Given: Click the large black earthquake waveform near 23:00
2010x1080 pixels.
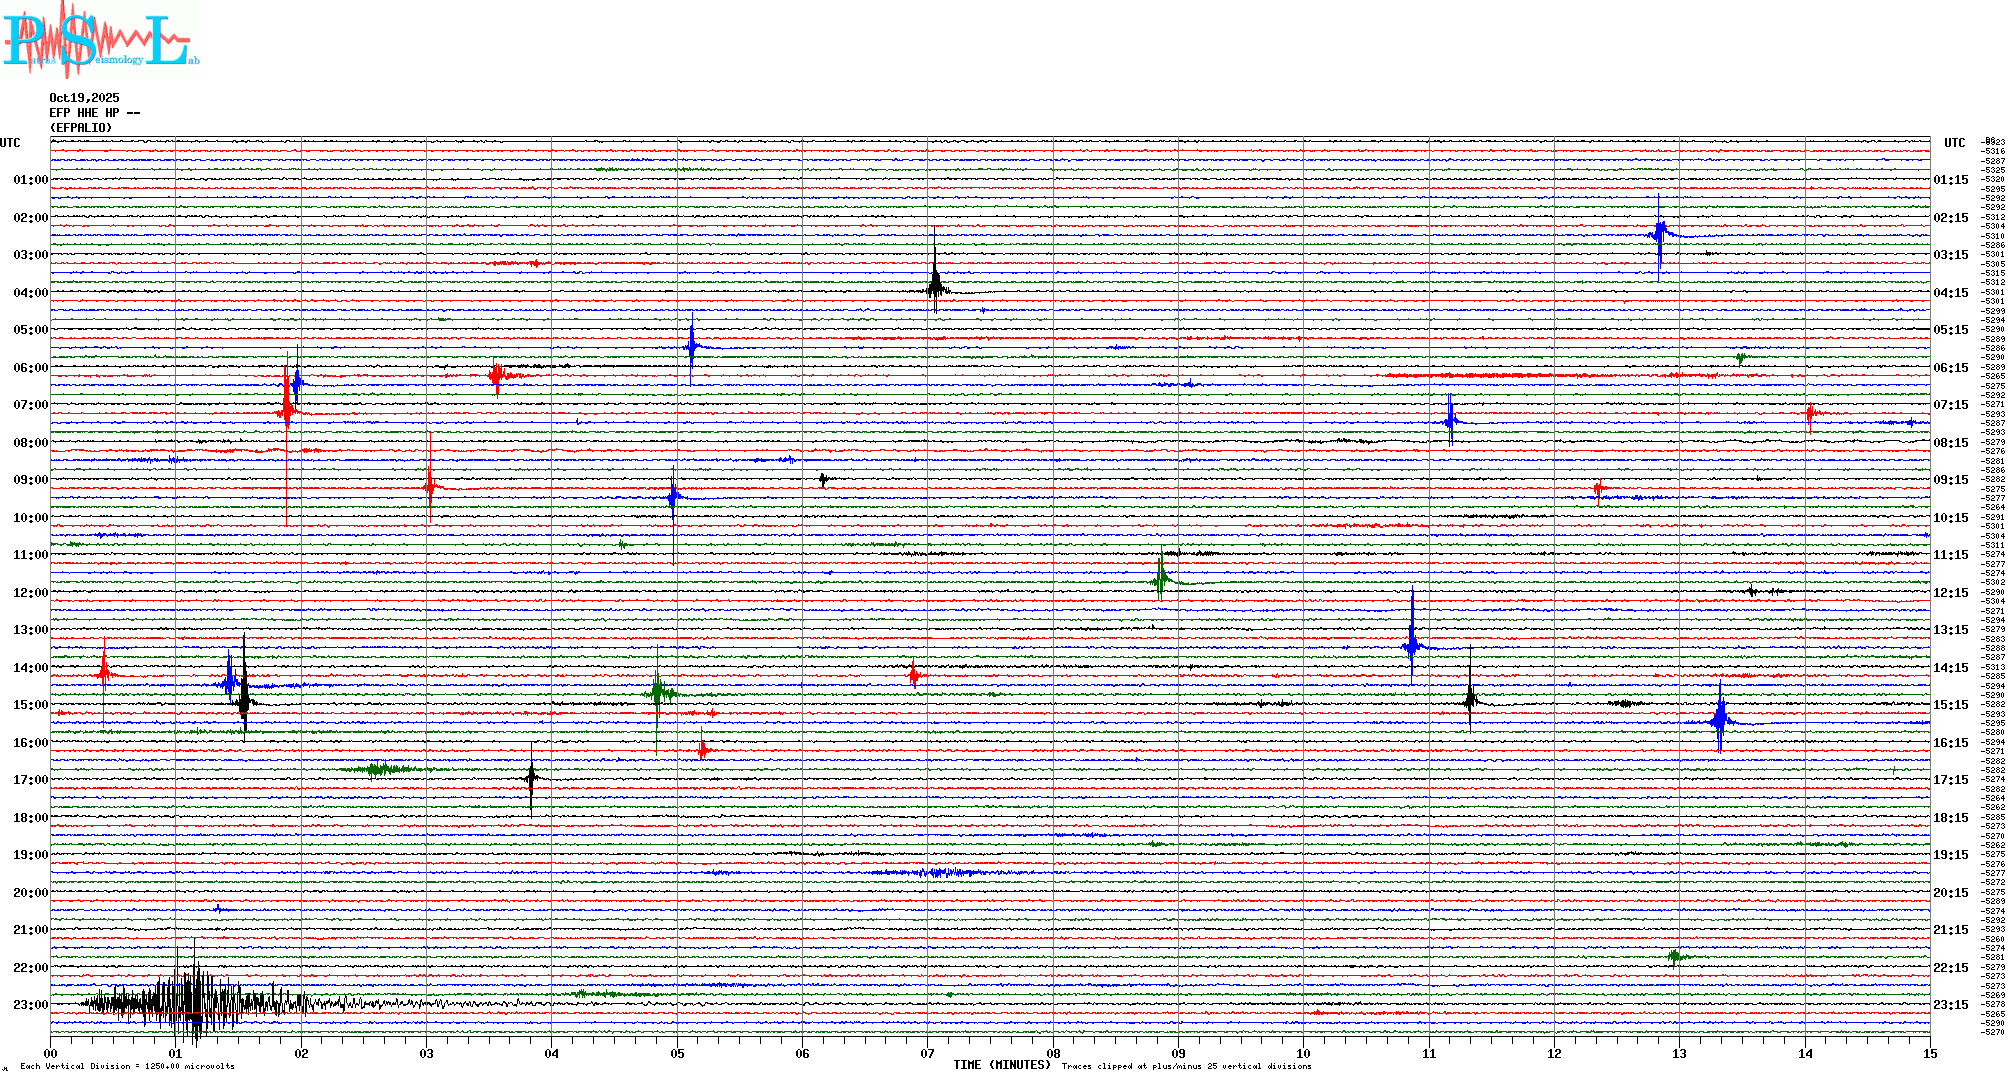Looking at the screenshot, I should (x=190, y=1003).
